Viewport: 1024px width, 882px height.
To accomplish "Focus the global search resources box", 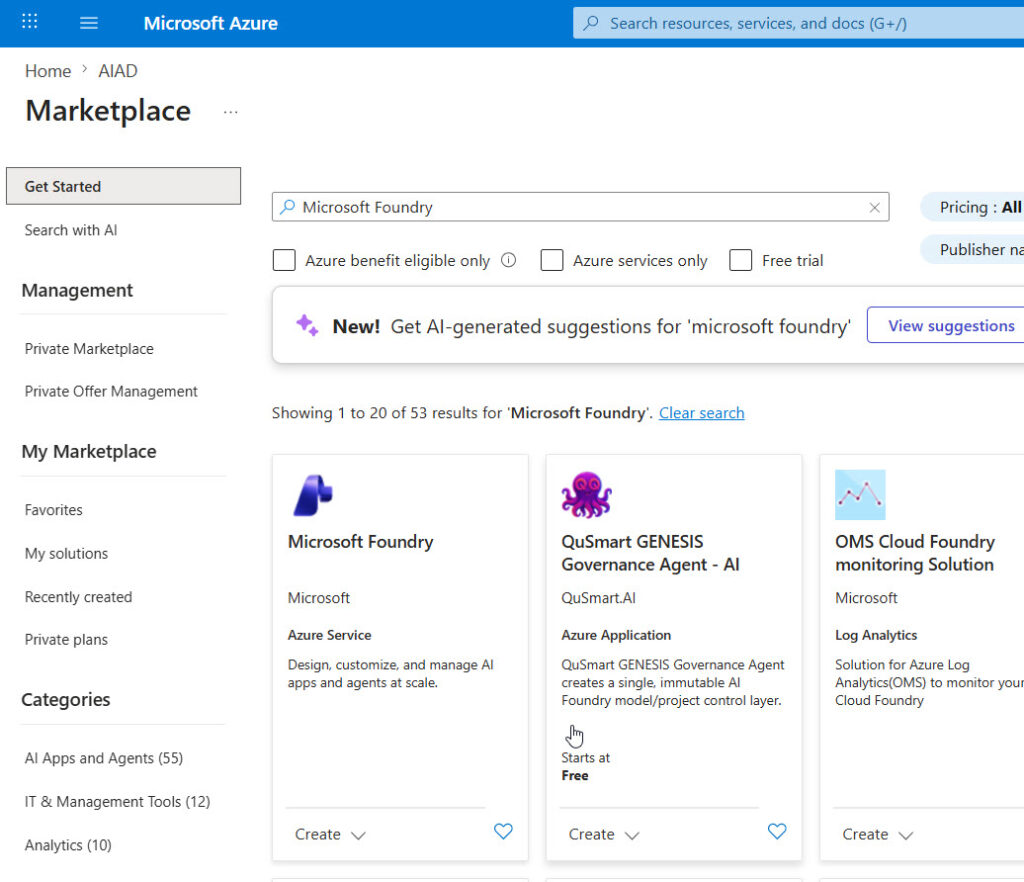I will pos(798,24).
